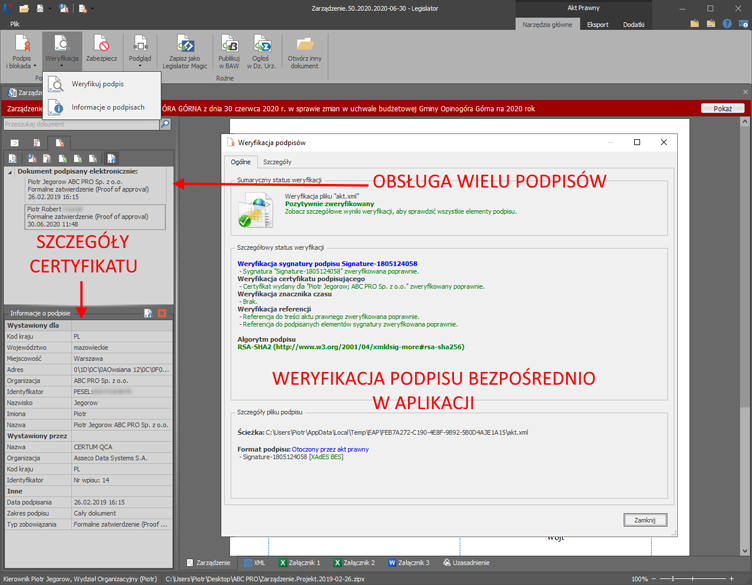Open the Załącznik 2 bottom tab
Image resolution: width=752 pixels, height=585 pixels.
click(355, 562)
